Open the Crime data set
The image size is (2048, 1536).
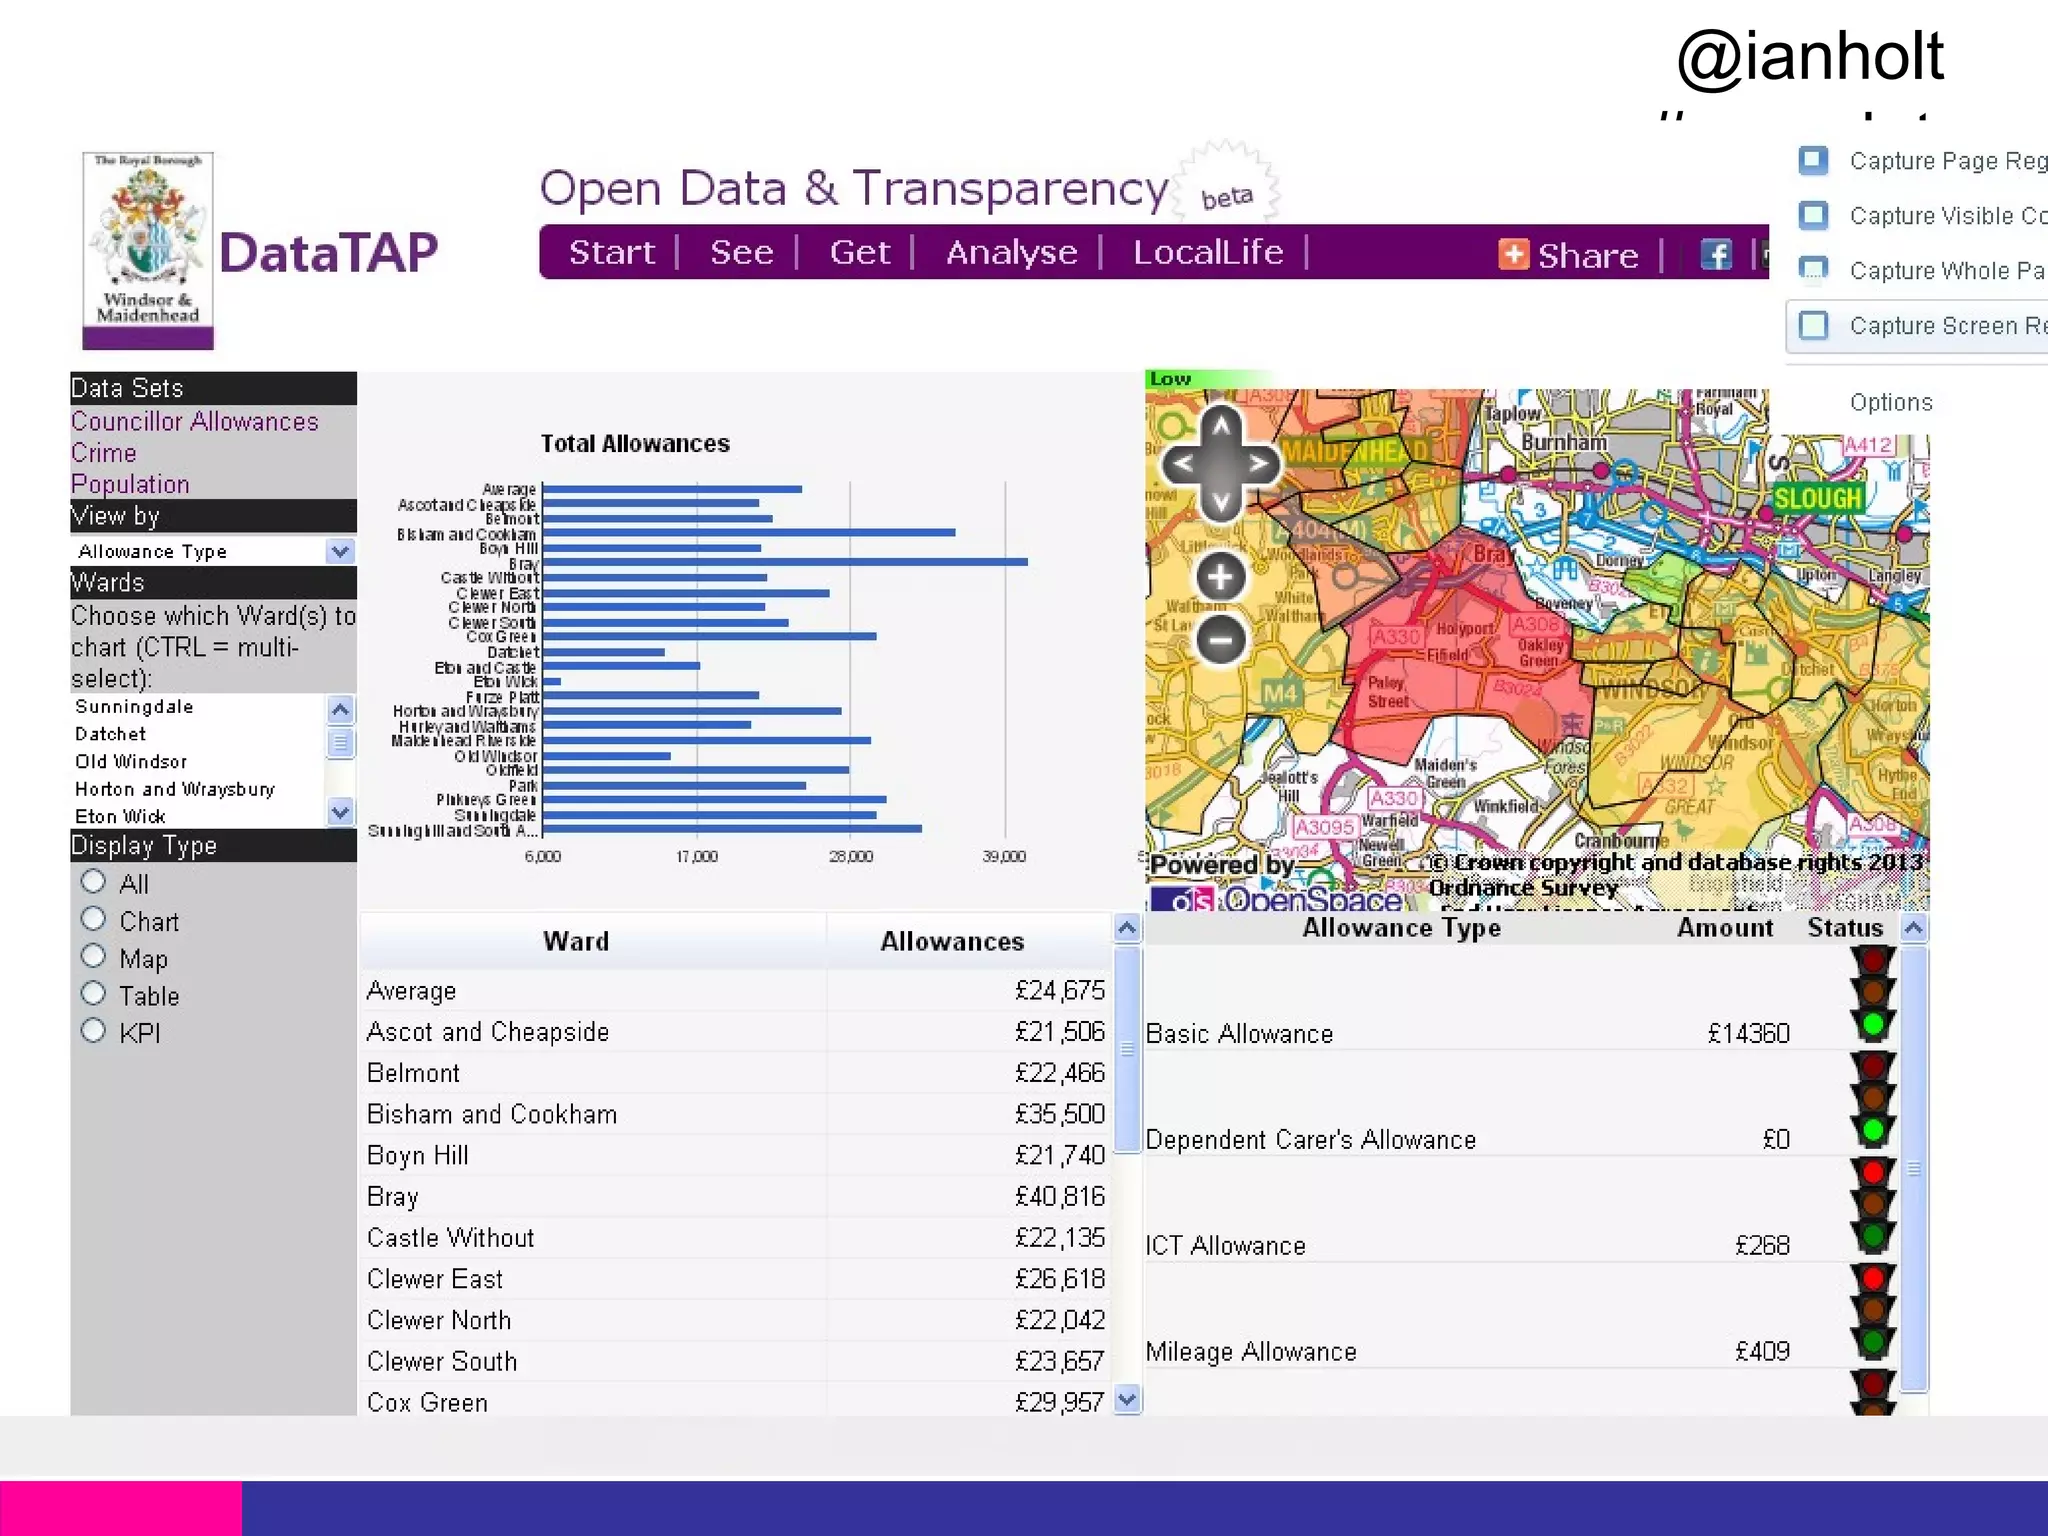click(x=104, y=453)
